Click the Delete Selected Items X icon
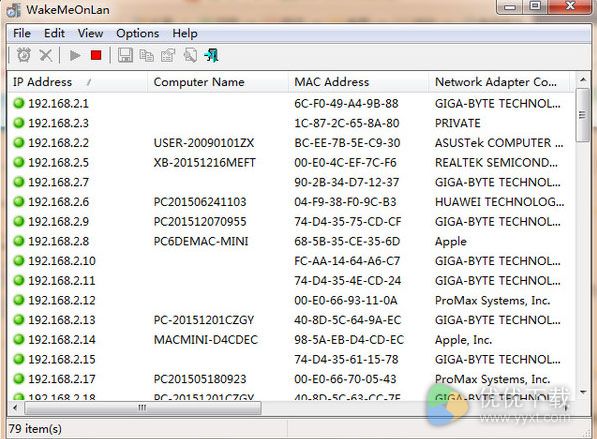The image size is (597, 439). point(46,56)
